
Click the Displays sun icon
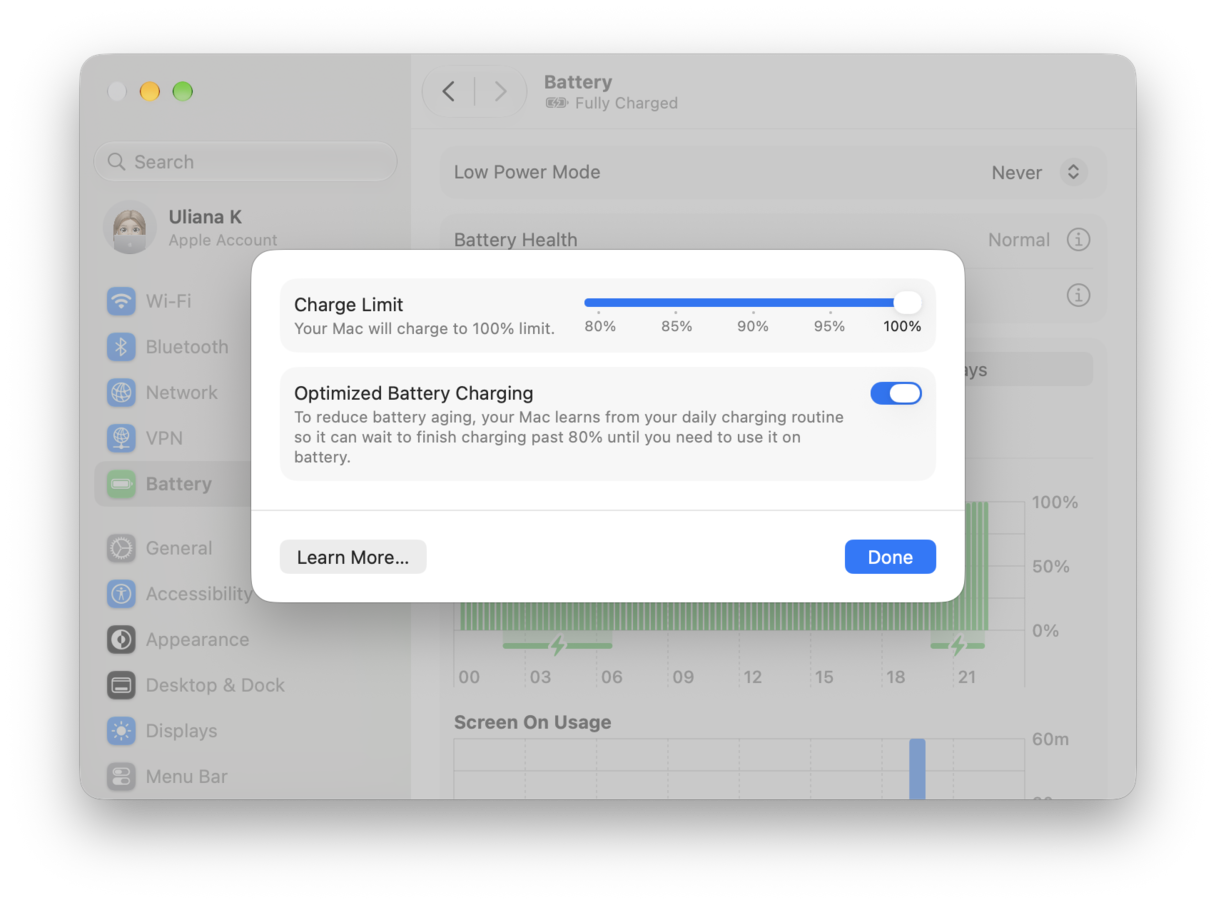121,731
